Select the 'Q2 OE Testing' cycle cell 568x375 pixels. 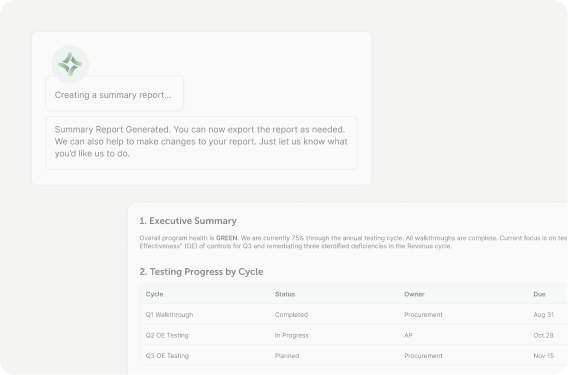[167, 335]
